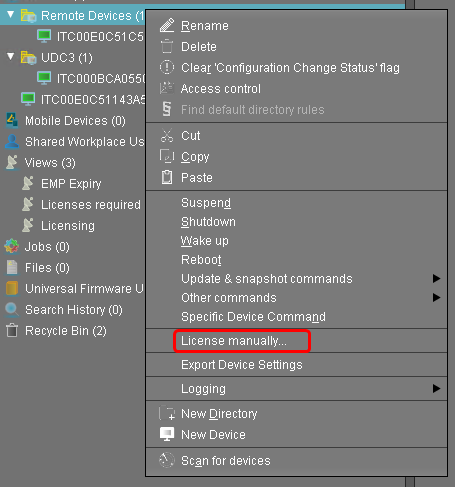Click the Cut scissors icon

(x=167, y=135)
